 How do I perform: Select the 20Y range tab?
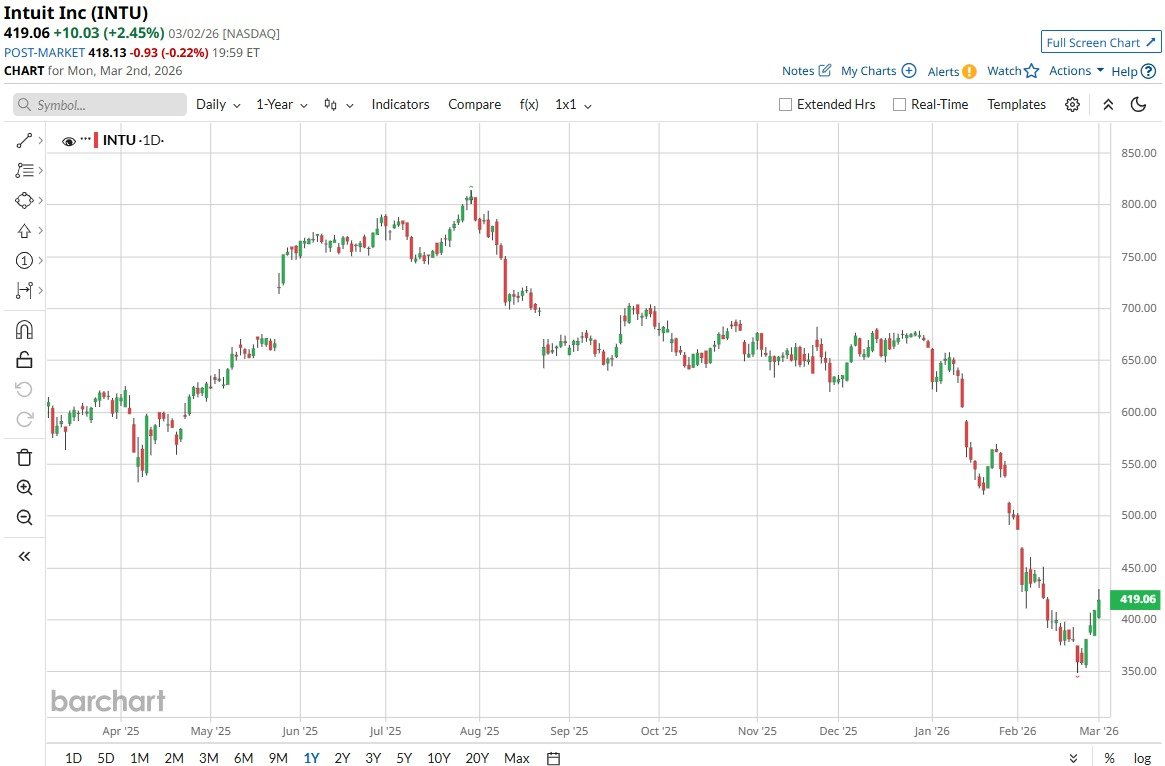477,758
